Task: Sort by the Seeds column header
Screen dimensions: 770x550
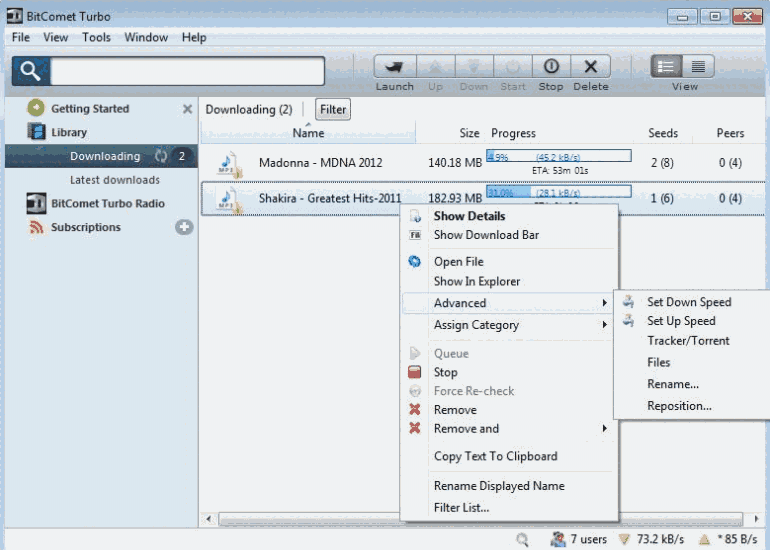Action: coord(662,133)
